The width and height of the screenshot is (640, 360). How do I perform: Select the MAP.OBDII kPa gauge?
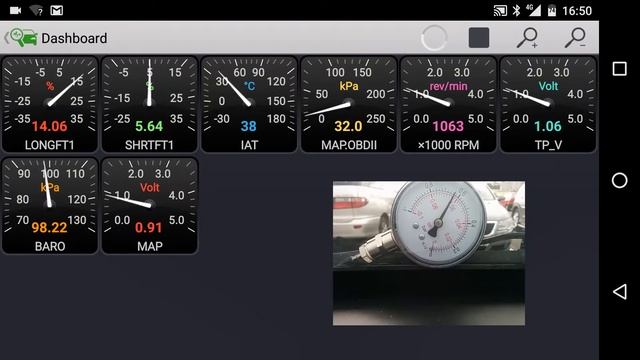point(349,104)
